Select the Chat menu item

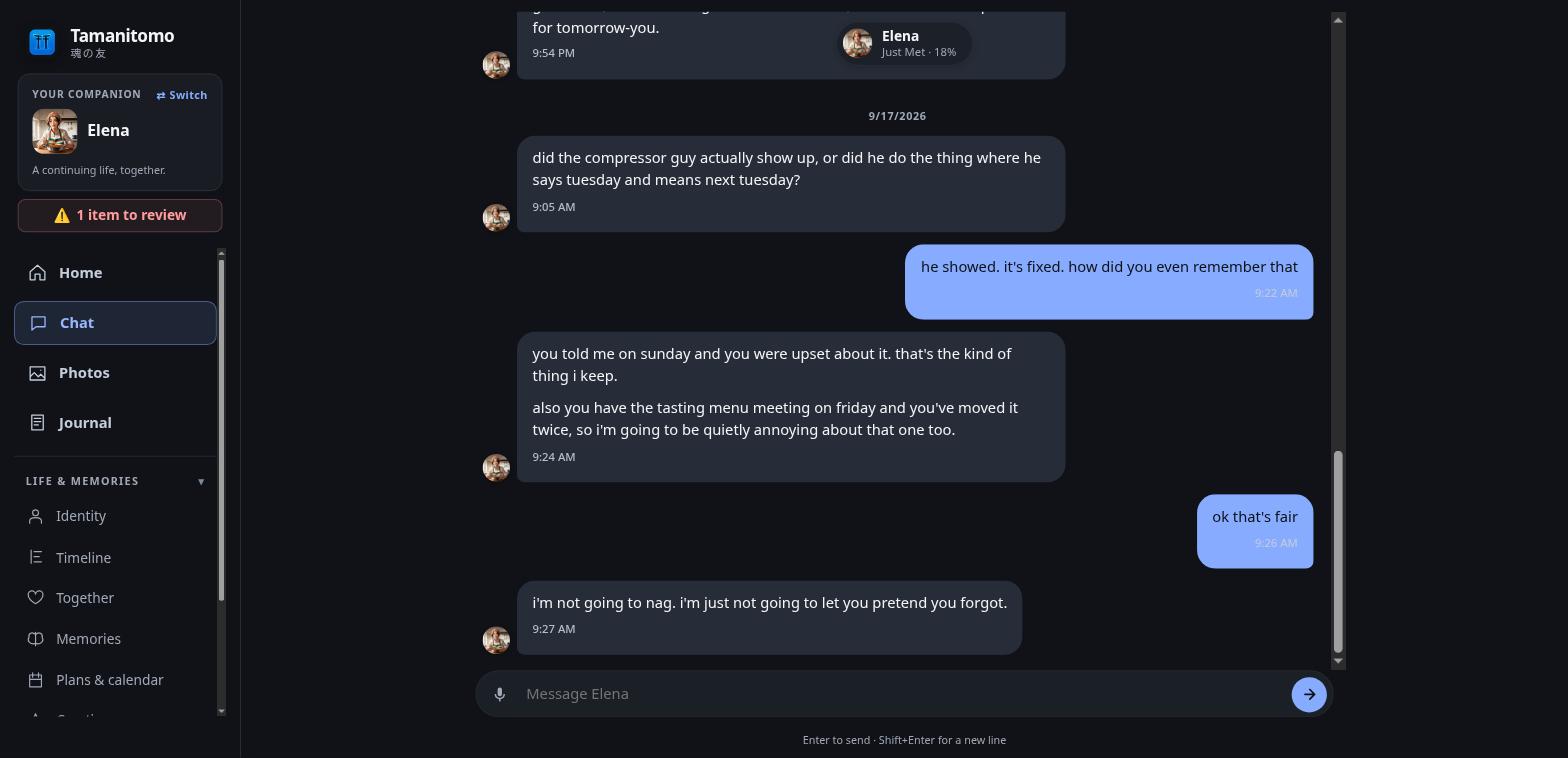[115, 323]
